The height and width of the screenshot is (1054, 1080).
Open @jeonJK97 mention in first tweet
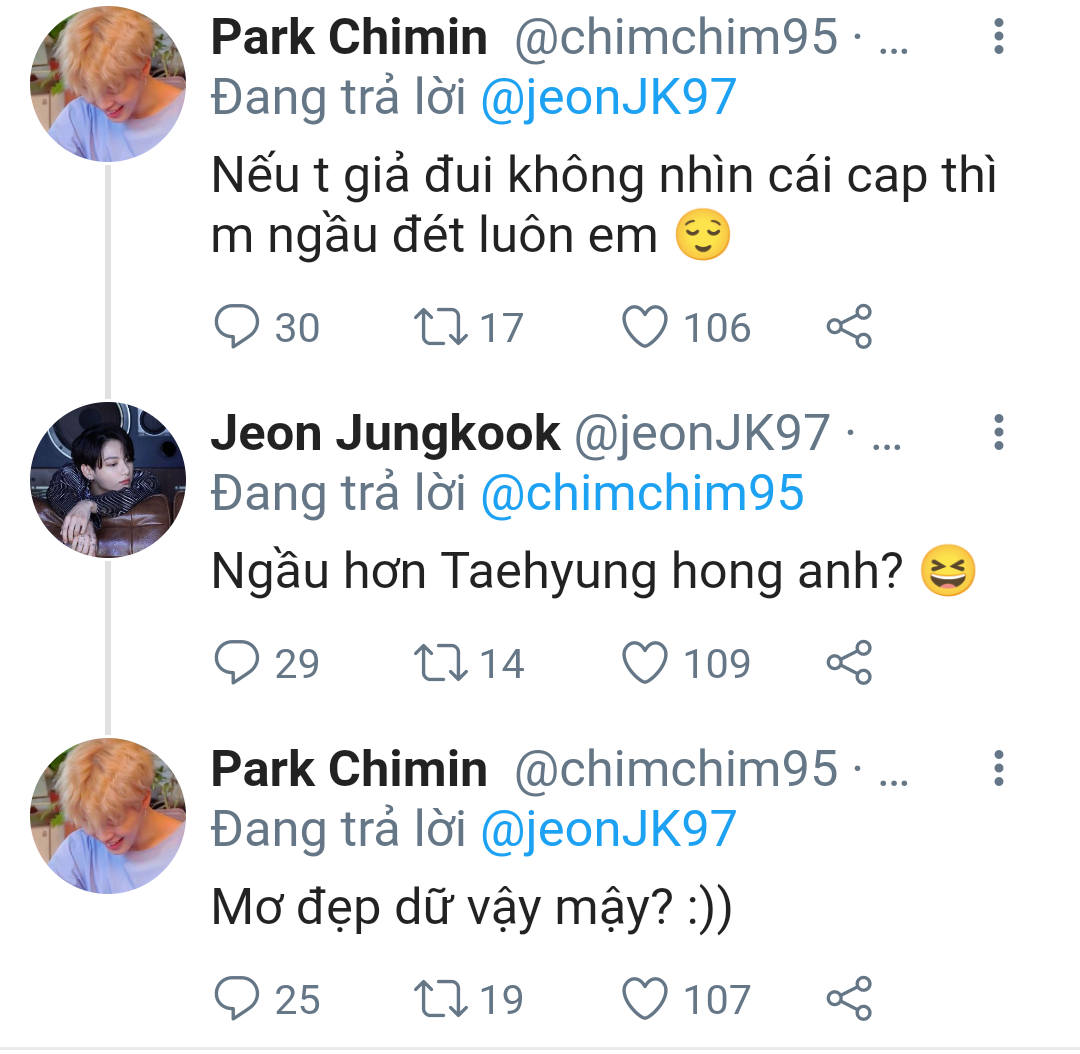coord(608,97)
